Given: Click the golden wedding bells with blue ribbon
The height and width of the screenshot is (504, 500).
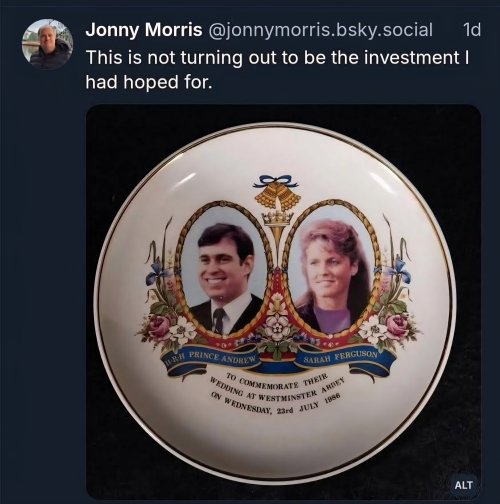Looking at the screenshot, I should pos(278,193).
